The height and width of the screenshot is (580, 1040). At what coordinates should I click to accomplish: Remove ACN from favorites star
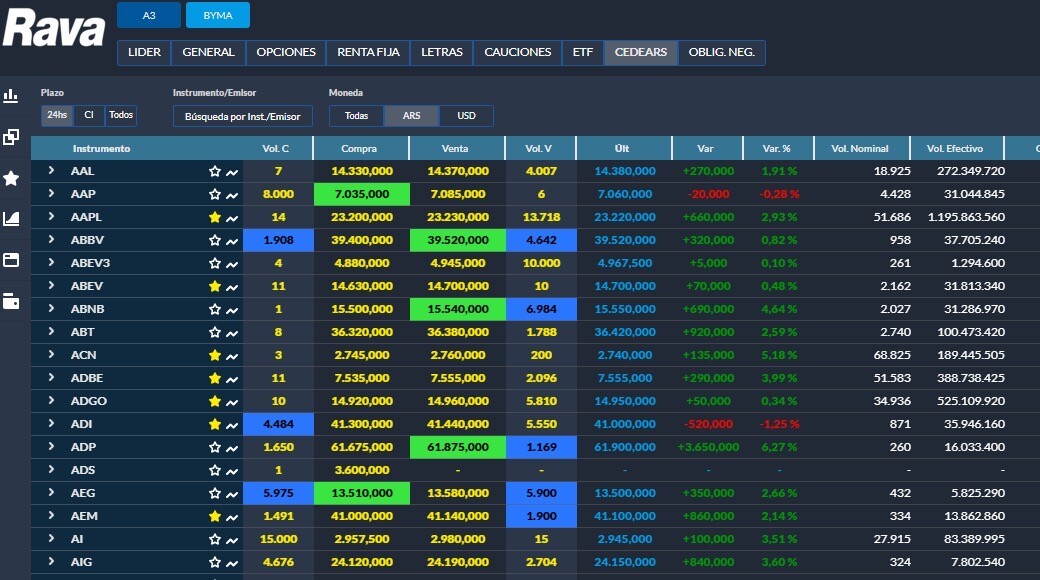(214, 355)
